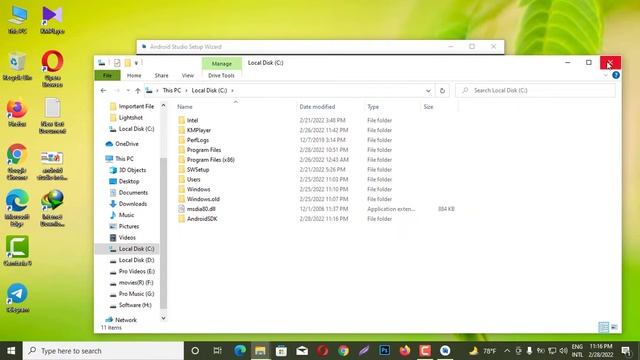Click New Folder icon in quick access toolbar
Screen dimensions: 640x360
coord(128,63)
